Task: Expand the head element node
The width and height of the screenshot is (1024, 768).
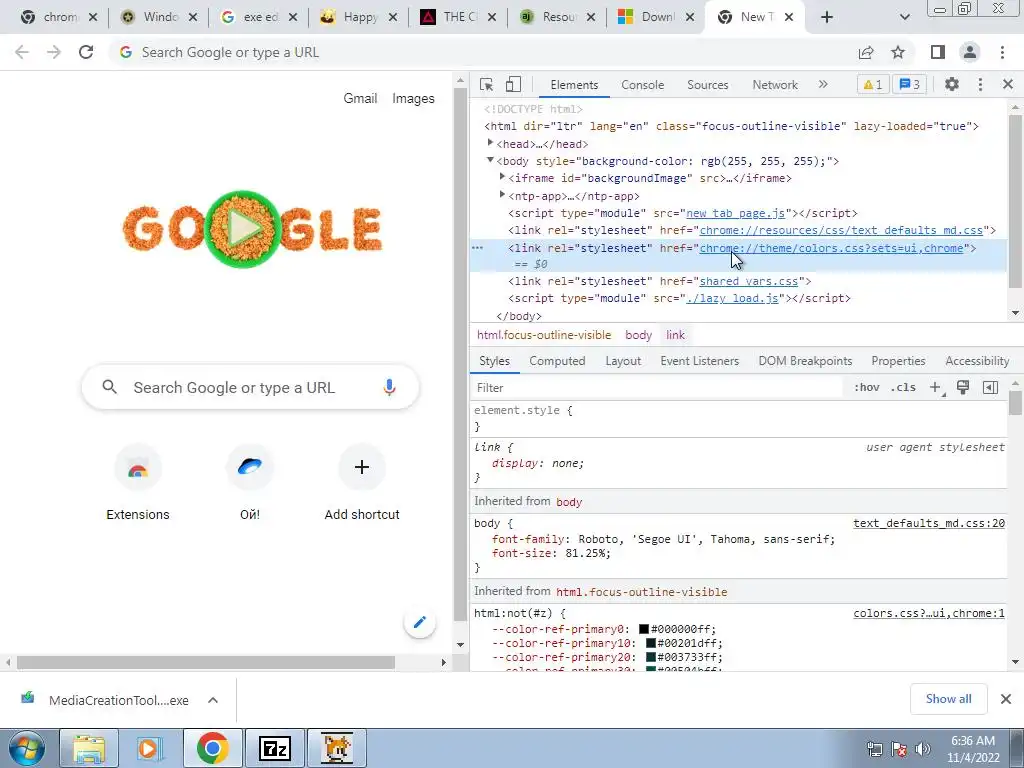Action: [x=490, y=143]
